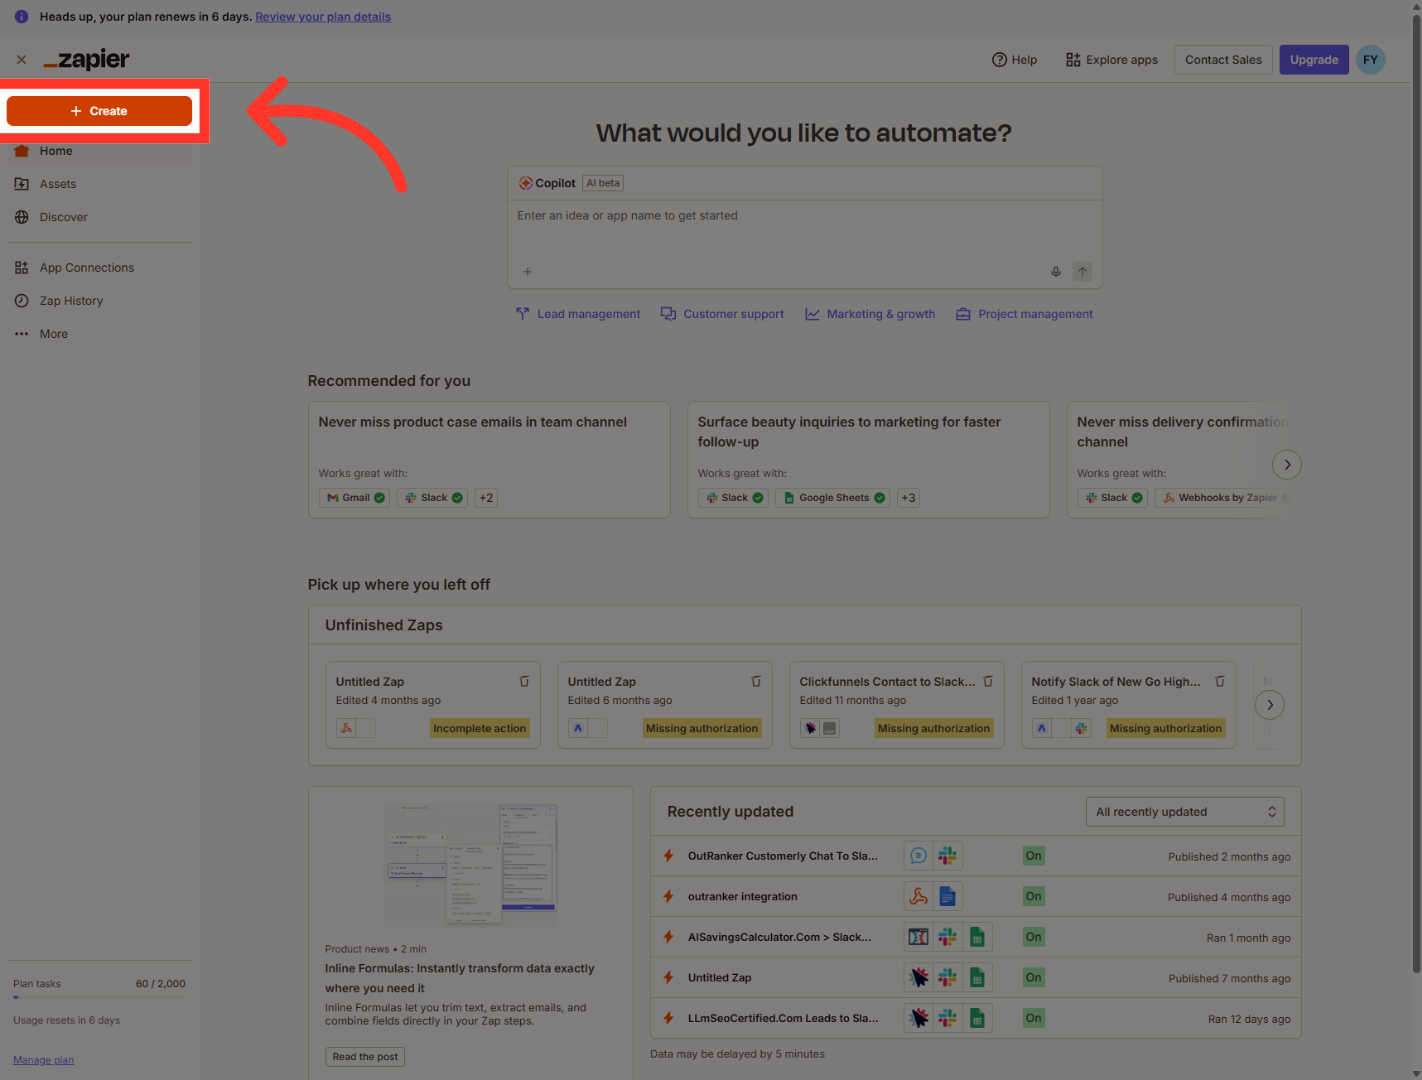Expand the More menu in the sidebar
The width and height of the screenshot is (1422, 1080).
[x=53, y=334]
